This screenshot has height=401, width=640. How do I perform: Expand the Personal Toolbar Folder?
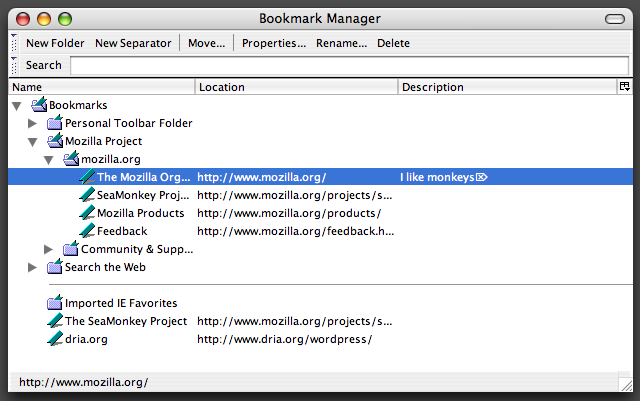coord(32,123)
